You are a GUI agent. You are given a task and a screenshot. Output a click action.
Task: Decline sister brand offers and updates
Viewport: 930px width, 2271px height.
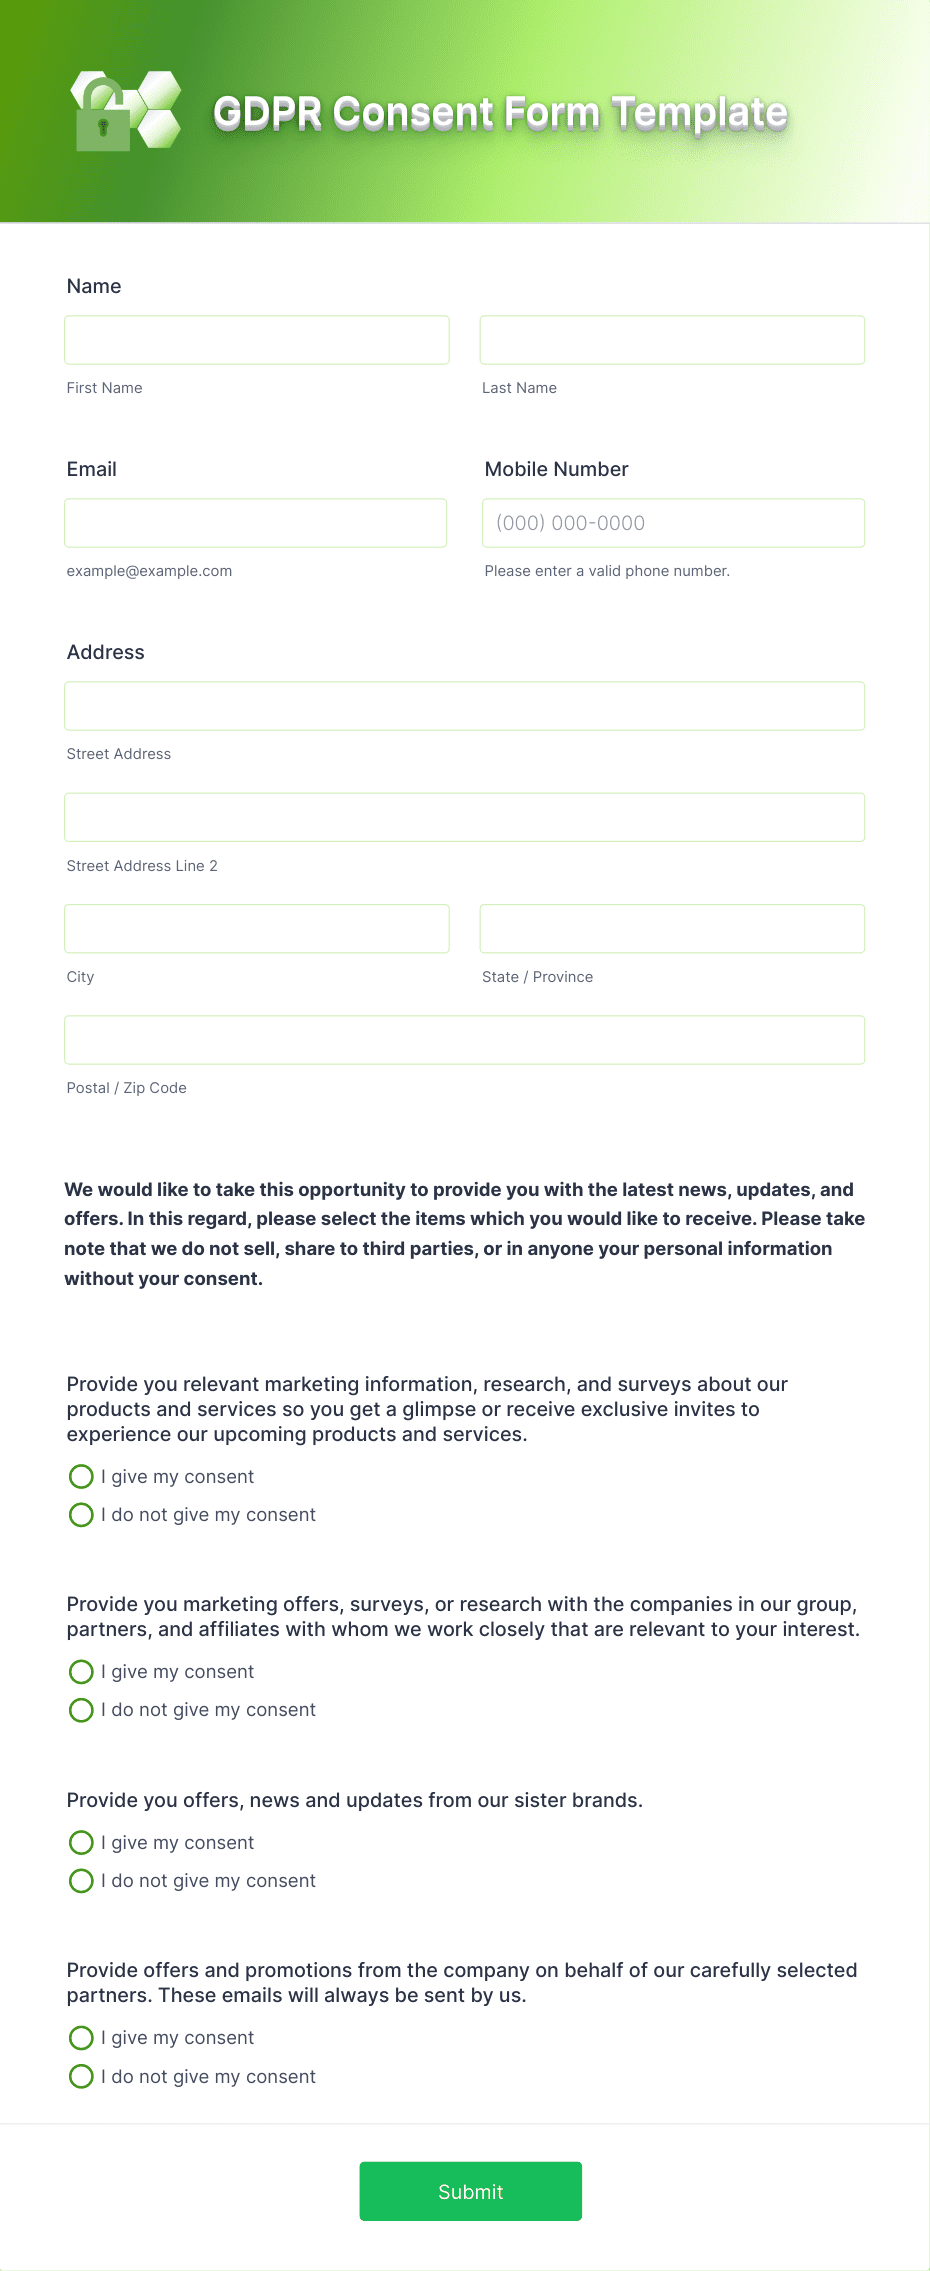coord(81,1881)
